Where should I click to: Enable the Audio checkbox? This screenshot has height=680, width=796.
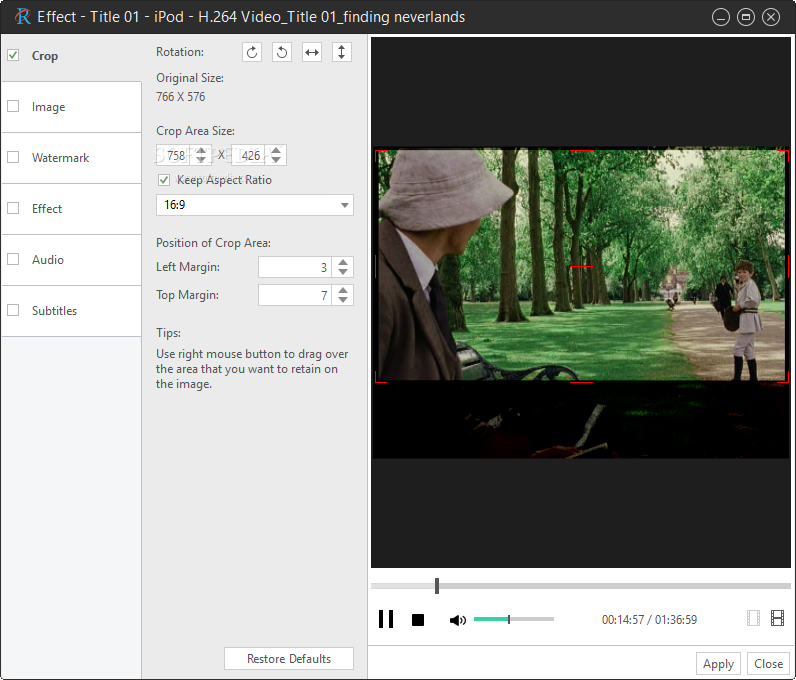tap(13, 259)
